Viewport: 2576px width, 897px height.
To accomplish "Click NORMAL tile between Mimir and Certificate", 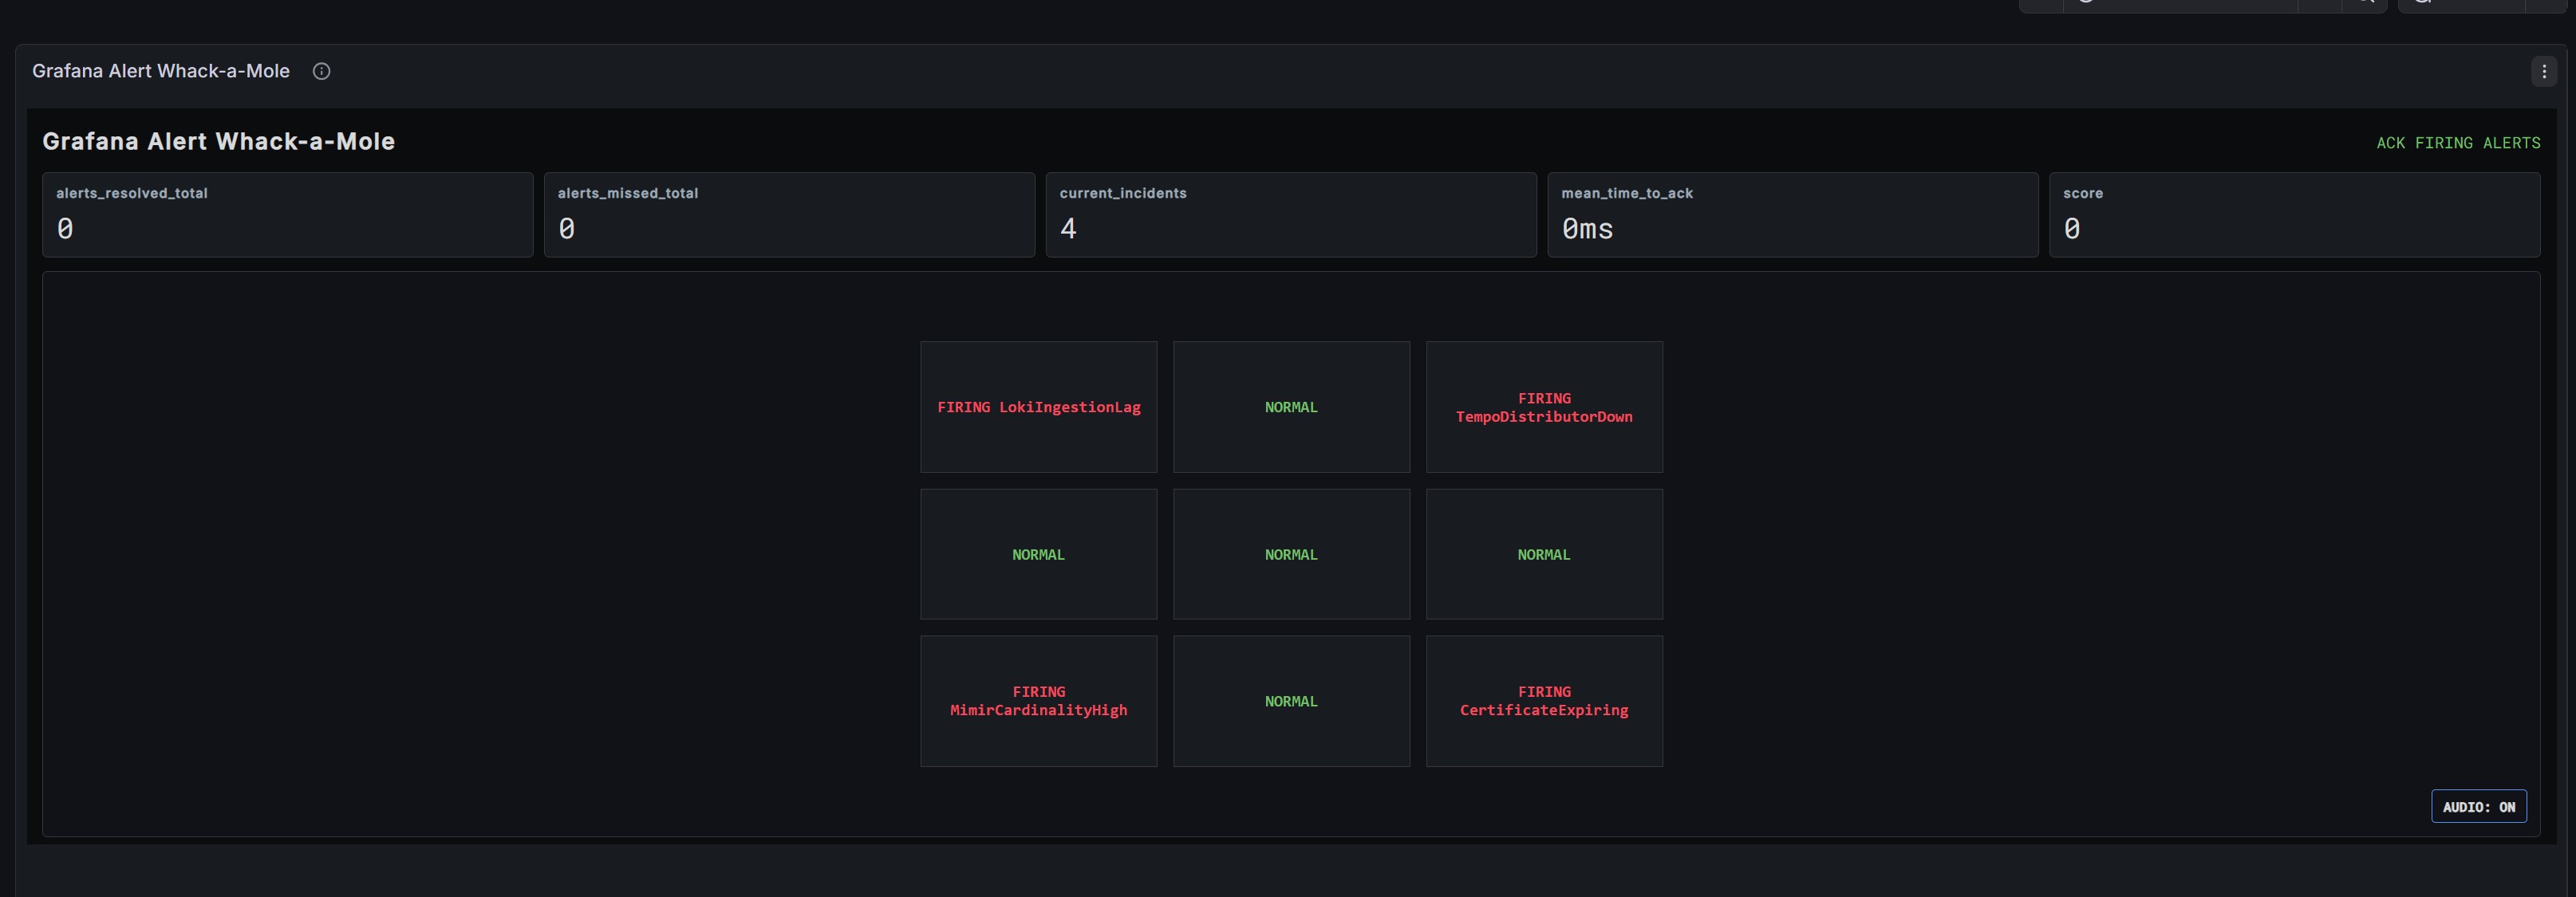I will [x=1291, y=701].
